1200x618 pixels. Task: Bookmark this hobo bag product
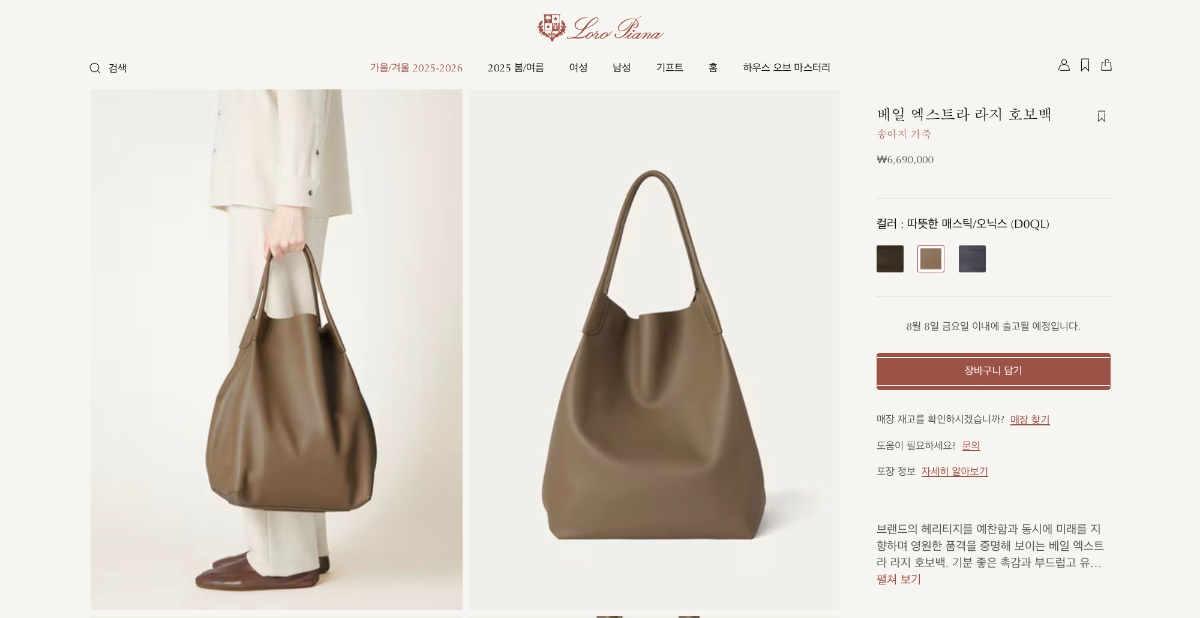pos(1101,116)
